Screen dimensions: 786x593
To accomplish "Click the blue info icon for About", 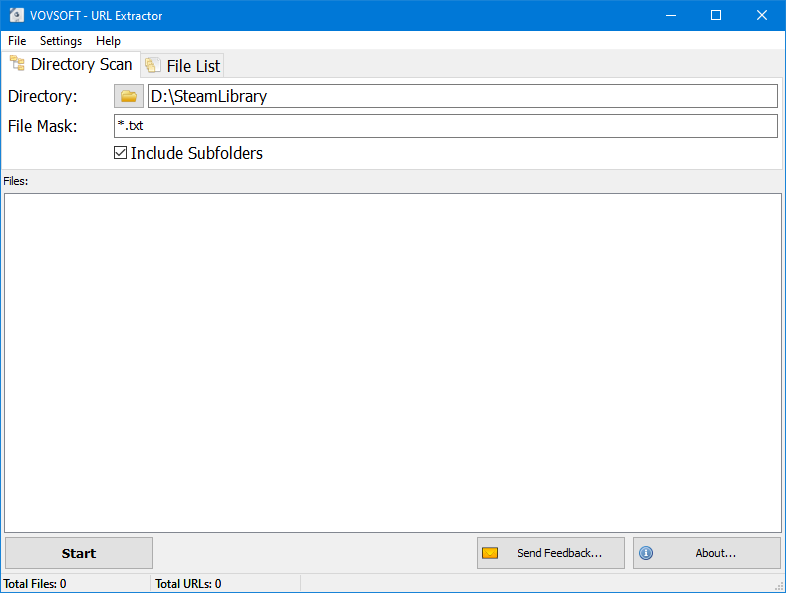I will [646, 553].
